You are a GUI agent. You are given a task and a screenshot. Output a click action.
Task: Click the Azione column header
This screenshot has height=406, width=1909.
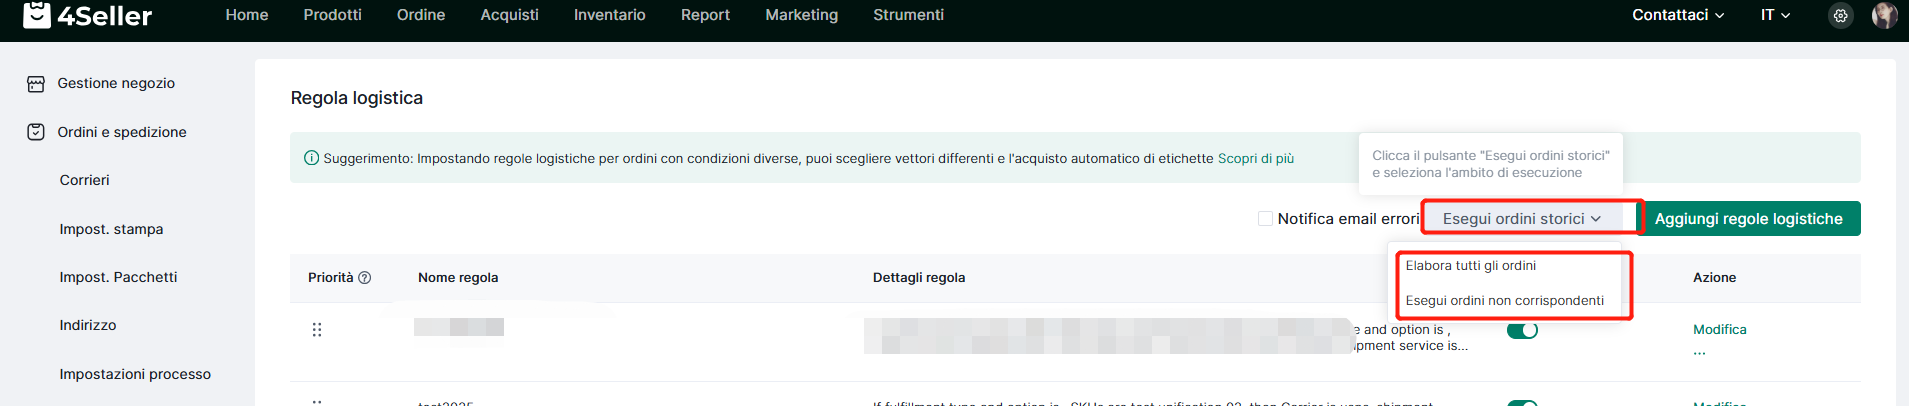click(1714, 278)
